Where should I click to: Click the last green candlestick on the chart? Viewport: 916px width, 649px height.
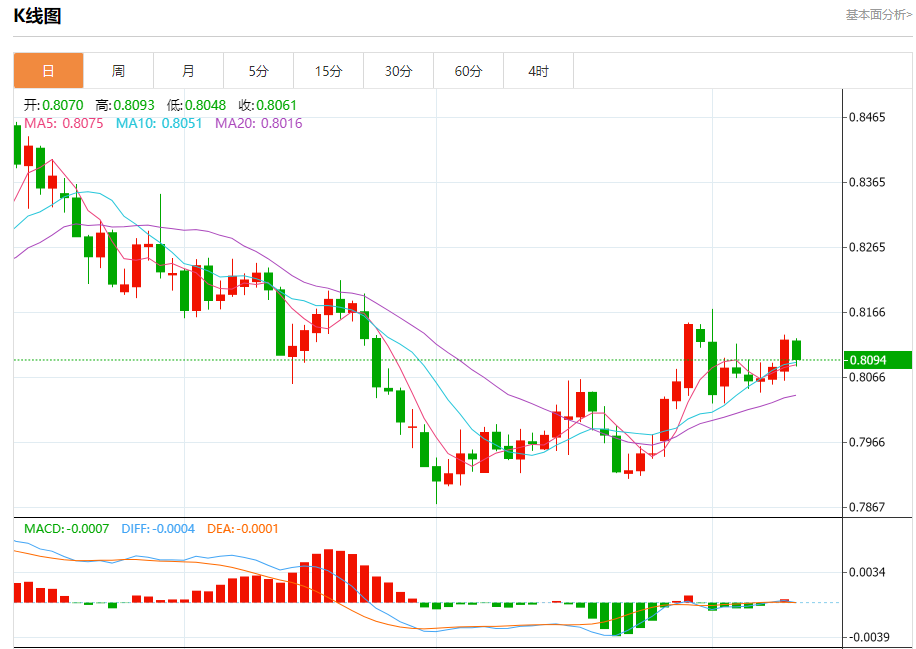pyautogui.click(x=796, y=350)
